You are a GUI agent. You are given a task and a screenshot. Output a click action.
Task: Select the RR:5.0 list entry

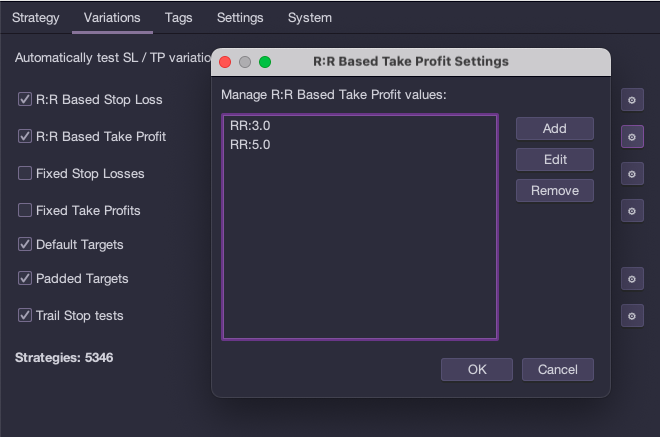pyautogui.click(x=360, y=145)
